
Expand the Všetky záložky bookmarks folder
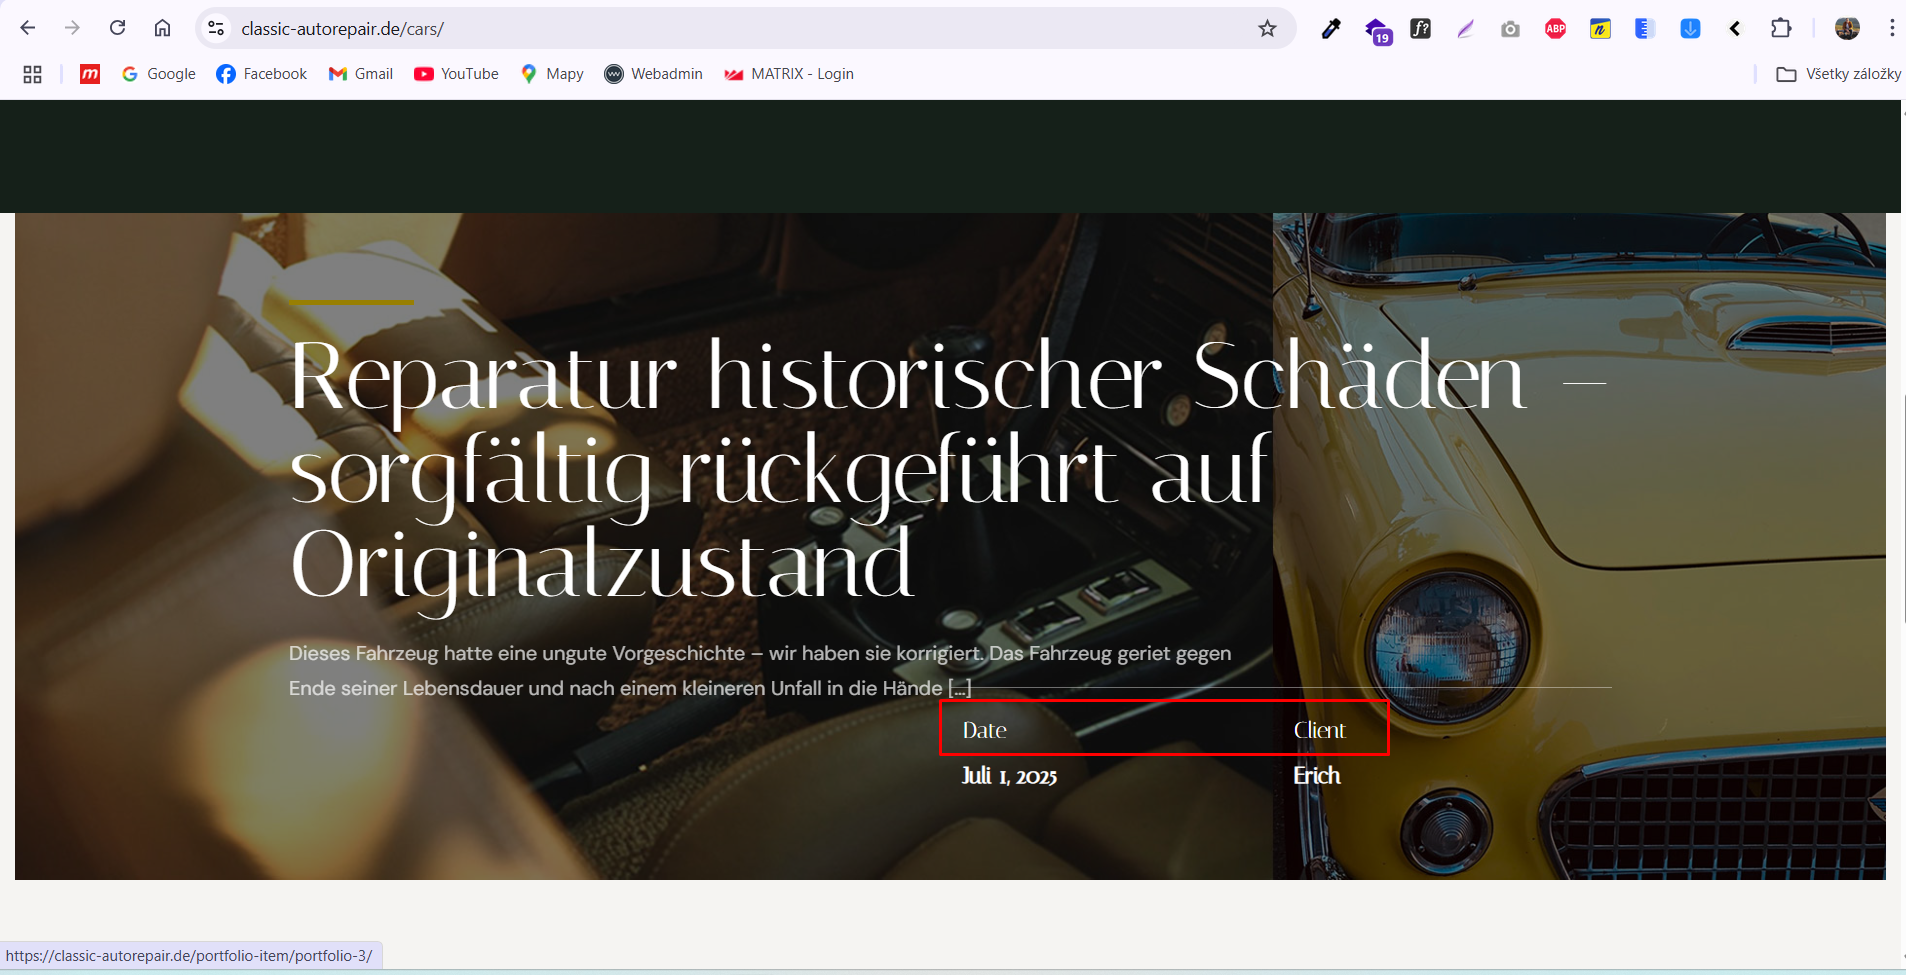[1838, 74]
